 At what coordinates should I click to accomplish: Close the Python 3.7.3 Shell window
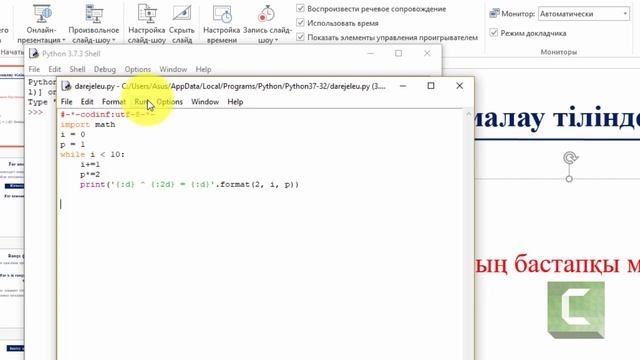(427, 53)
